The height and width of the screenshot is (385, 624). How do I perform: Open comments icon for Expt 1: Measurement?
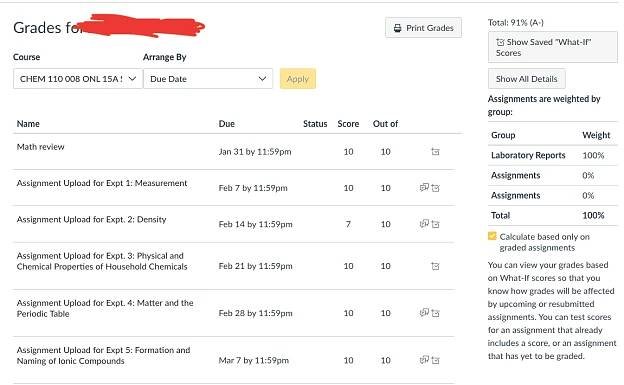click(424, 187)
